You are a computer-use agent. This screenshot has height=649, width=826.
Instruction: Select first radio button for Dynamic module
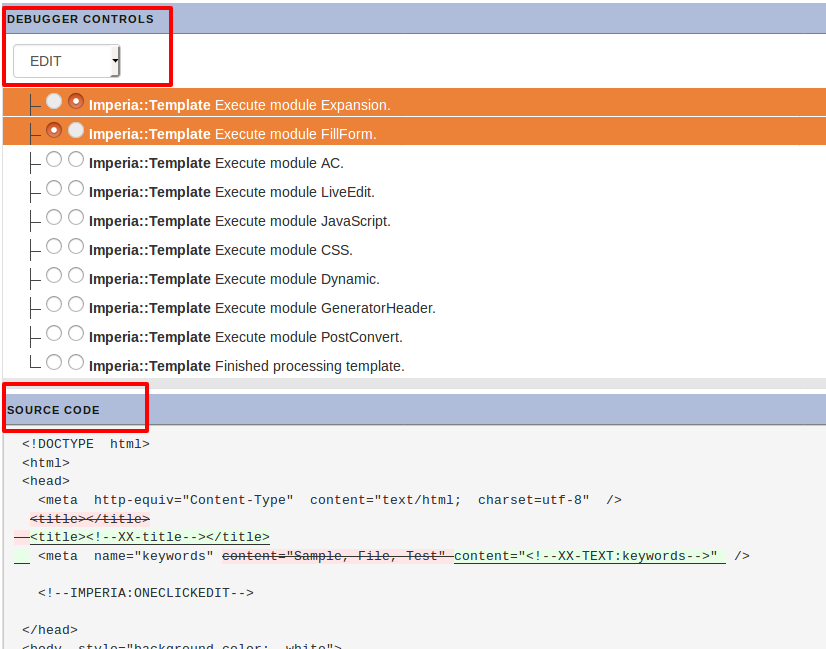tap(54, 275)
